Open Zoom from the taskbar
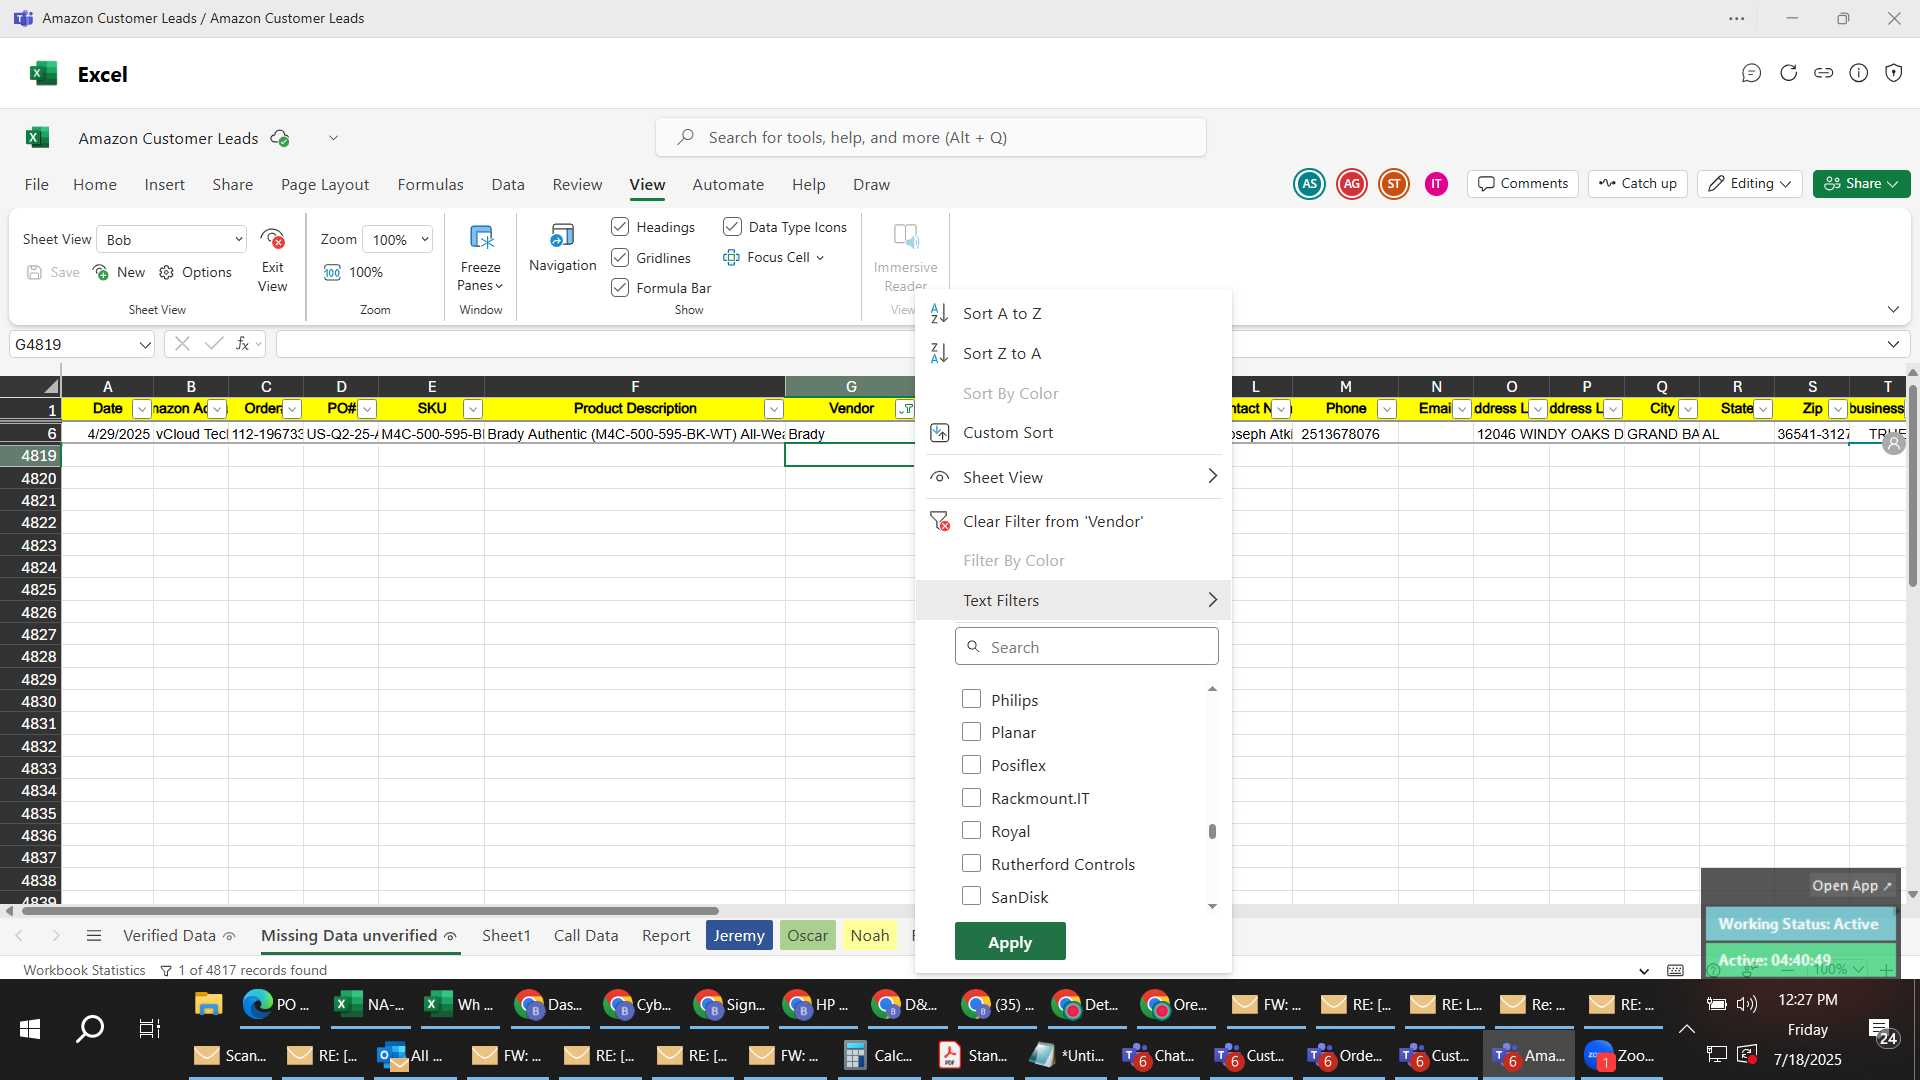 (x=1622, y=1055)
